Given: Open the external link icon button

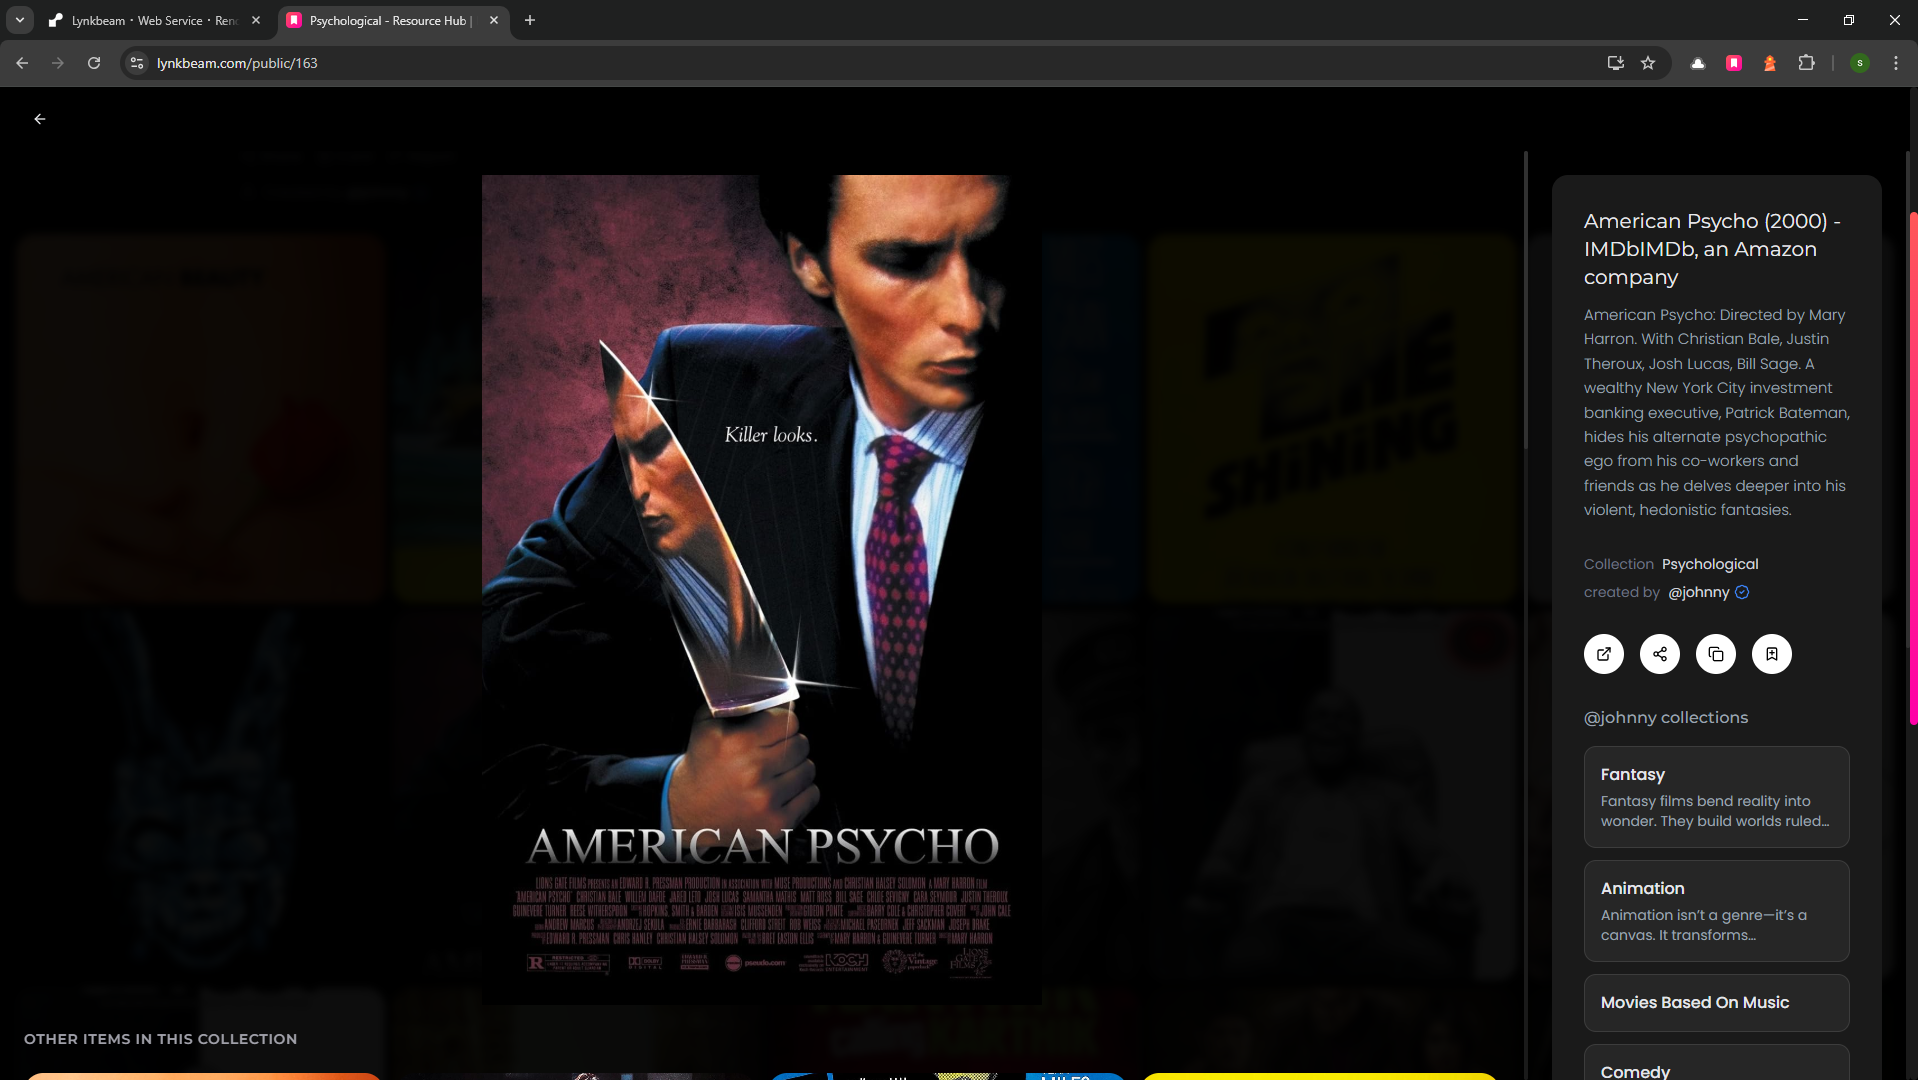Looking at the screenshot, I should click(x=1604, y=654).
